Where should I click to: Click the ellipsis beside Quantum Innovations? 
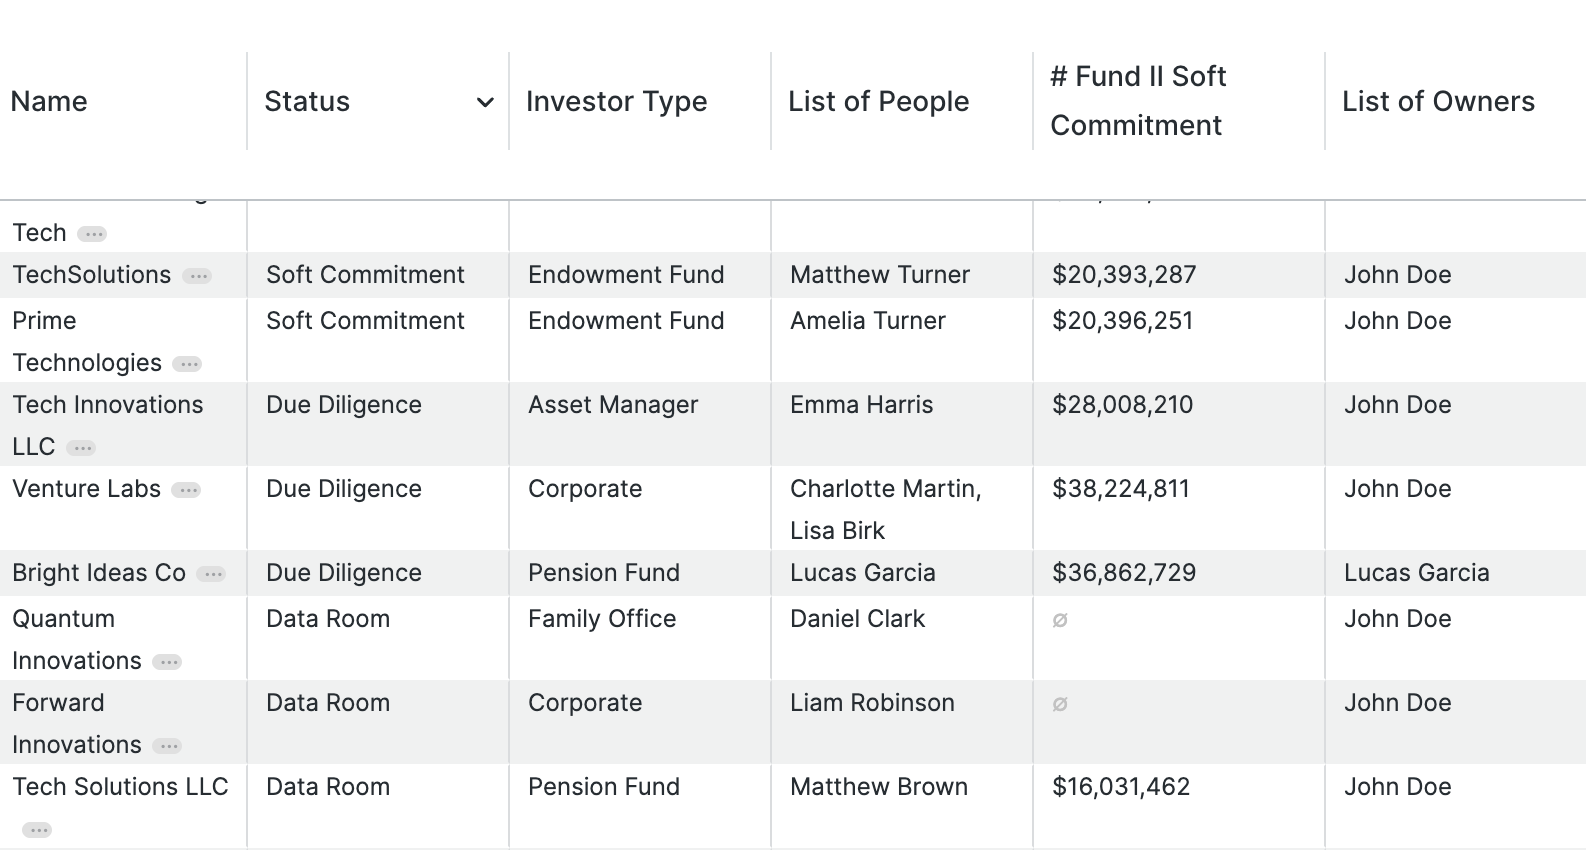coord(167,662)
